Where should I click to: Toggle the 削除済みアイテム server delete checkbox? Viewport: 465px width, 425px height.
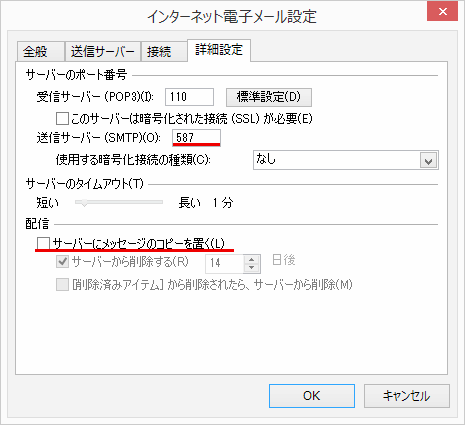(x=62, y=285)
